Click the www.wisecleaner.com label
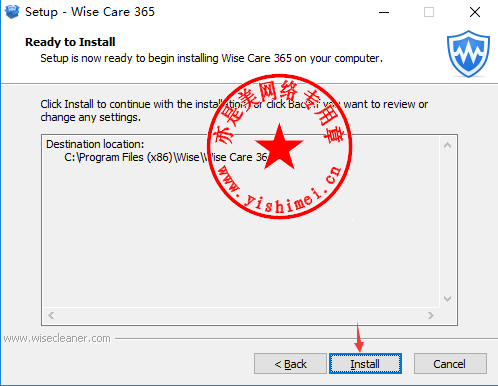This screenshot has height=386, width=498. (57, 338)
